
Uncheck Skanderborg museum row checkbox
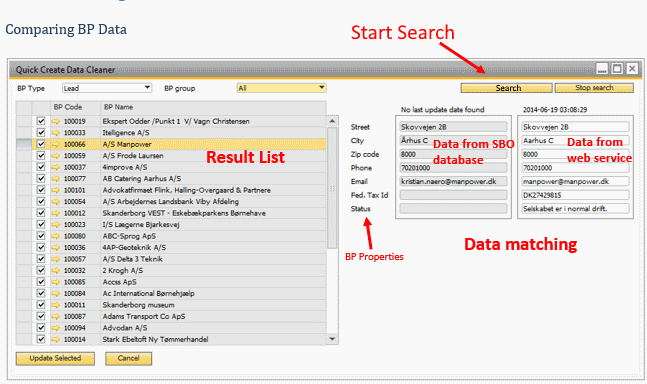(x=41, y=305)
